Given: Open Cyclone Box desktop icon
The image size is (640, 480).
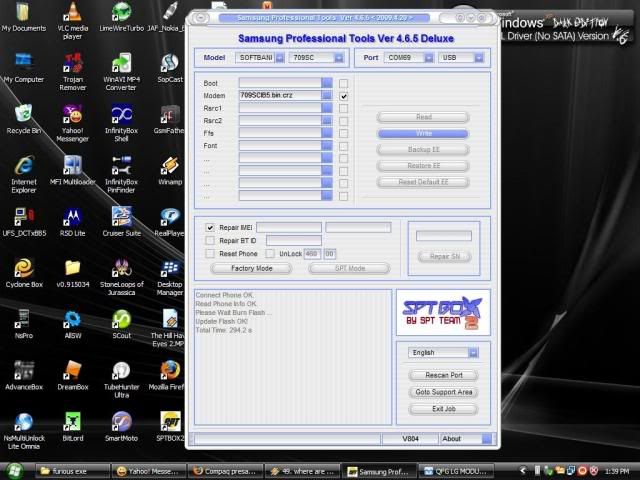Looking at the screenshot, I should 24,273.
